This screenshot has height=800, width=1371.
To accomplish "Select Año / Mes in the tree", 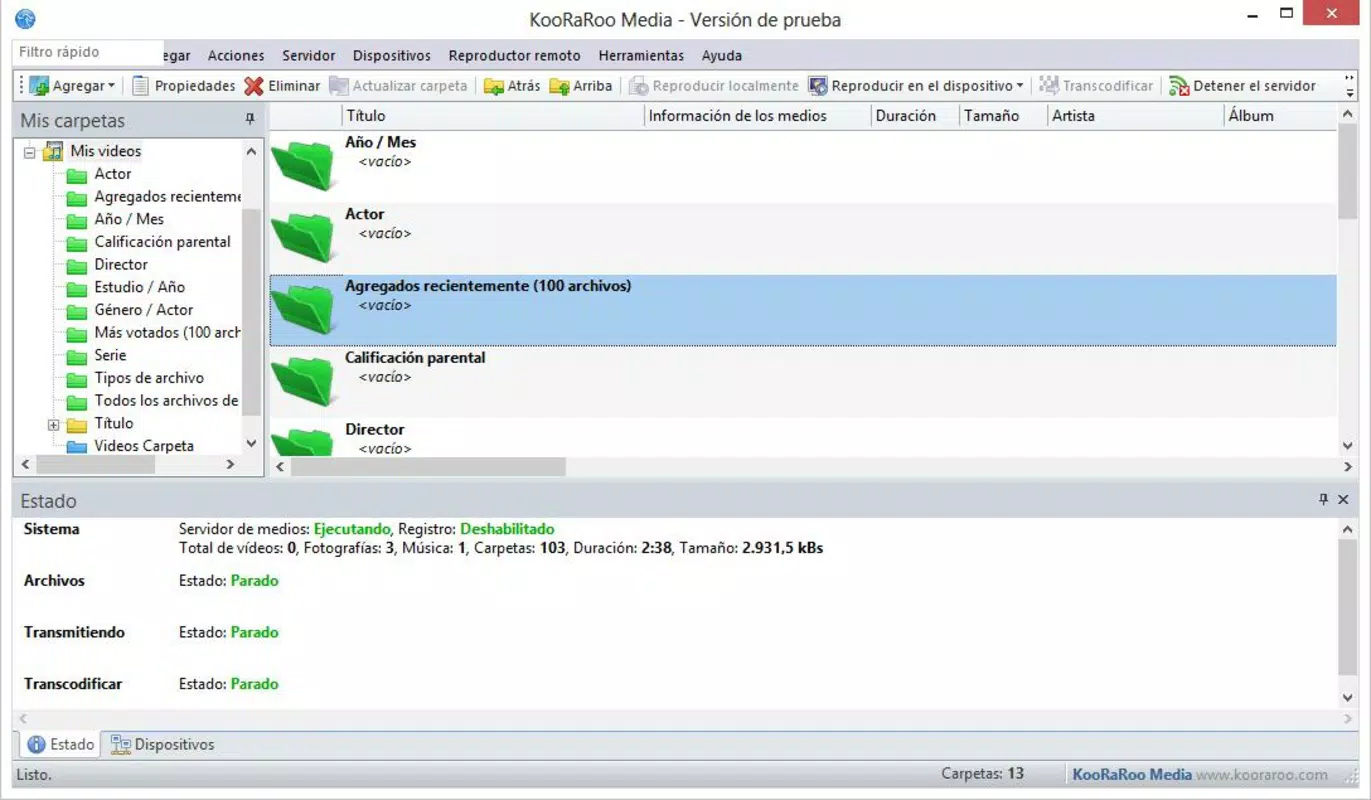I will point(129,219).
